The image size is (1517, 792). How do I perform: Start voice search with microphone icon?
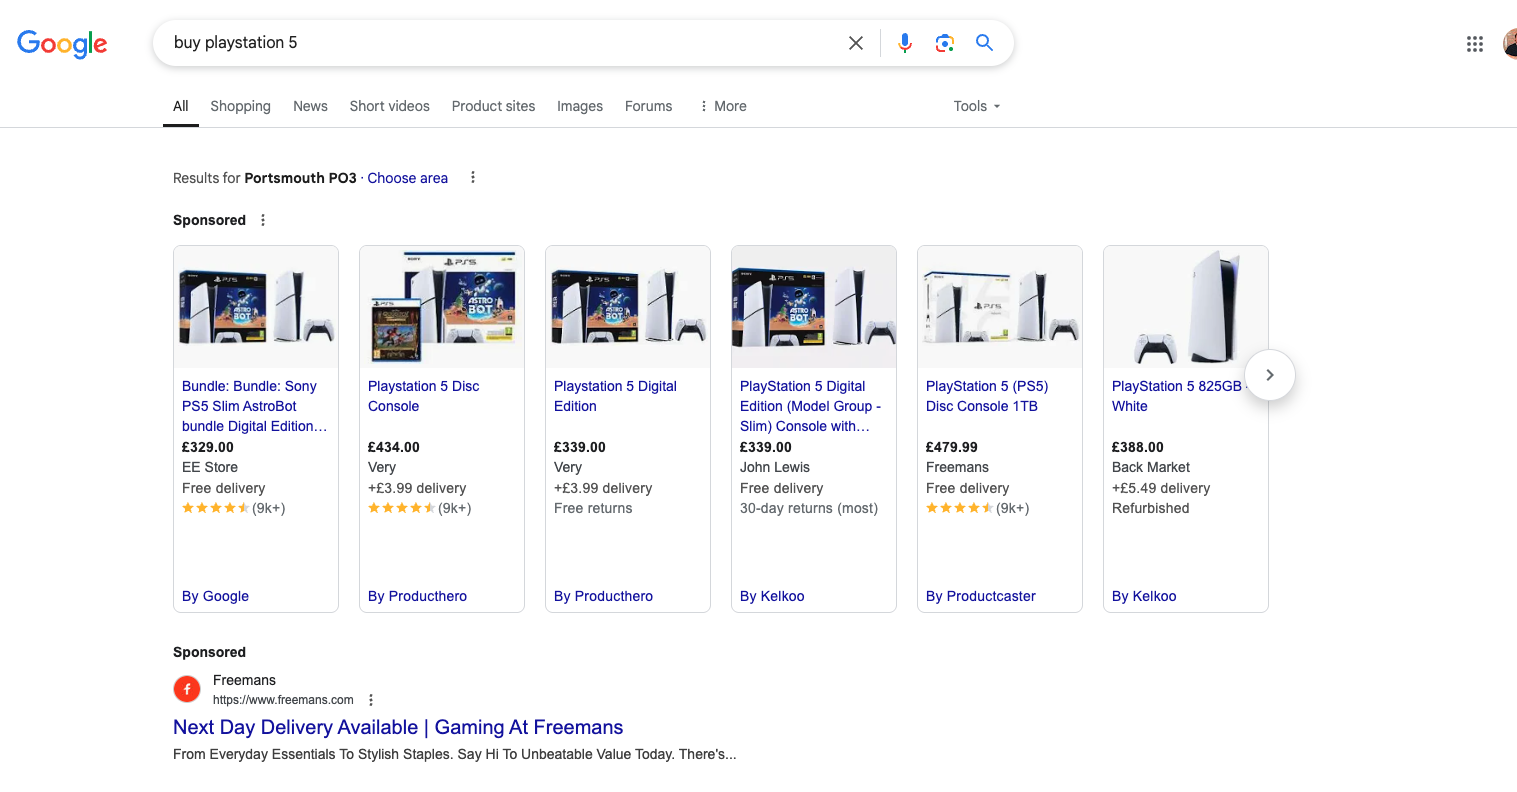[905, 43]
